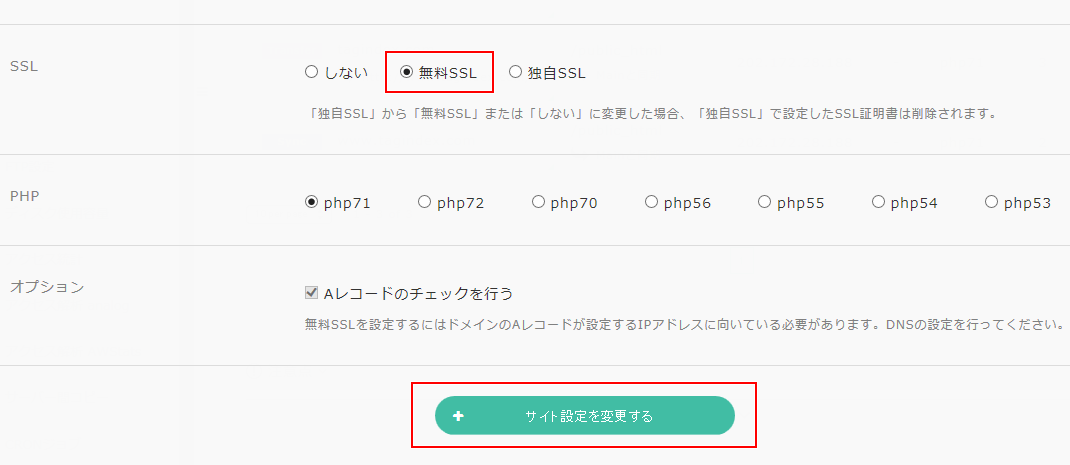Toggle the Aレコードのチェックを行う checkbox

311,293
